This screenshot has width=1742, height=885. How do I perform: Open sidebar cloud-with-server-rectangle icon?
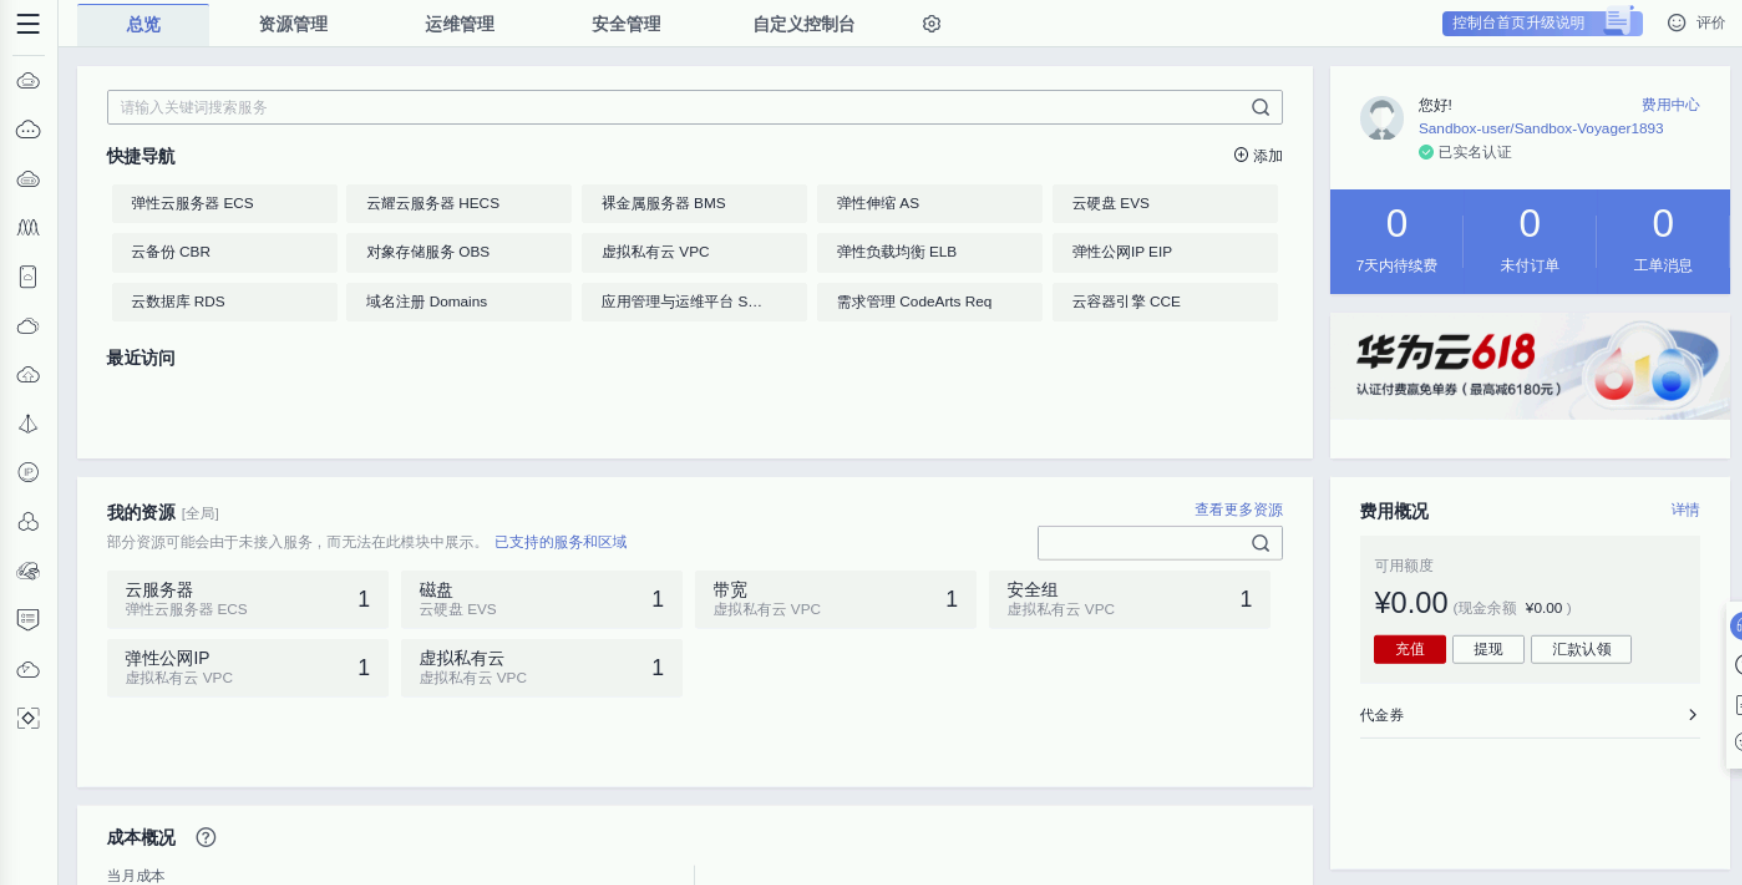tap(28, 81)
